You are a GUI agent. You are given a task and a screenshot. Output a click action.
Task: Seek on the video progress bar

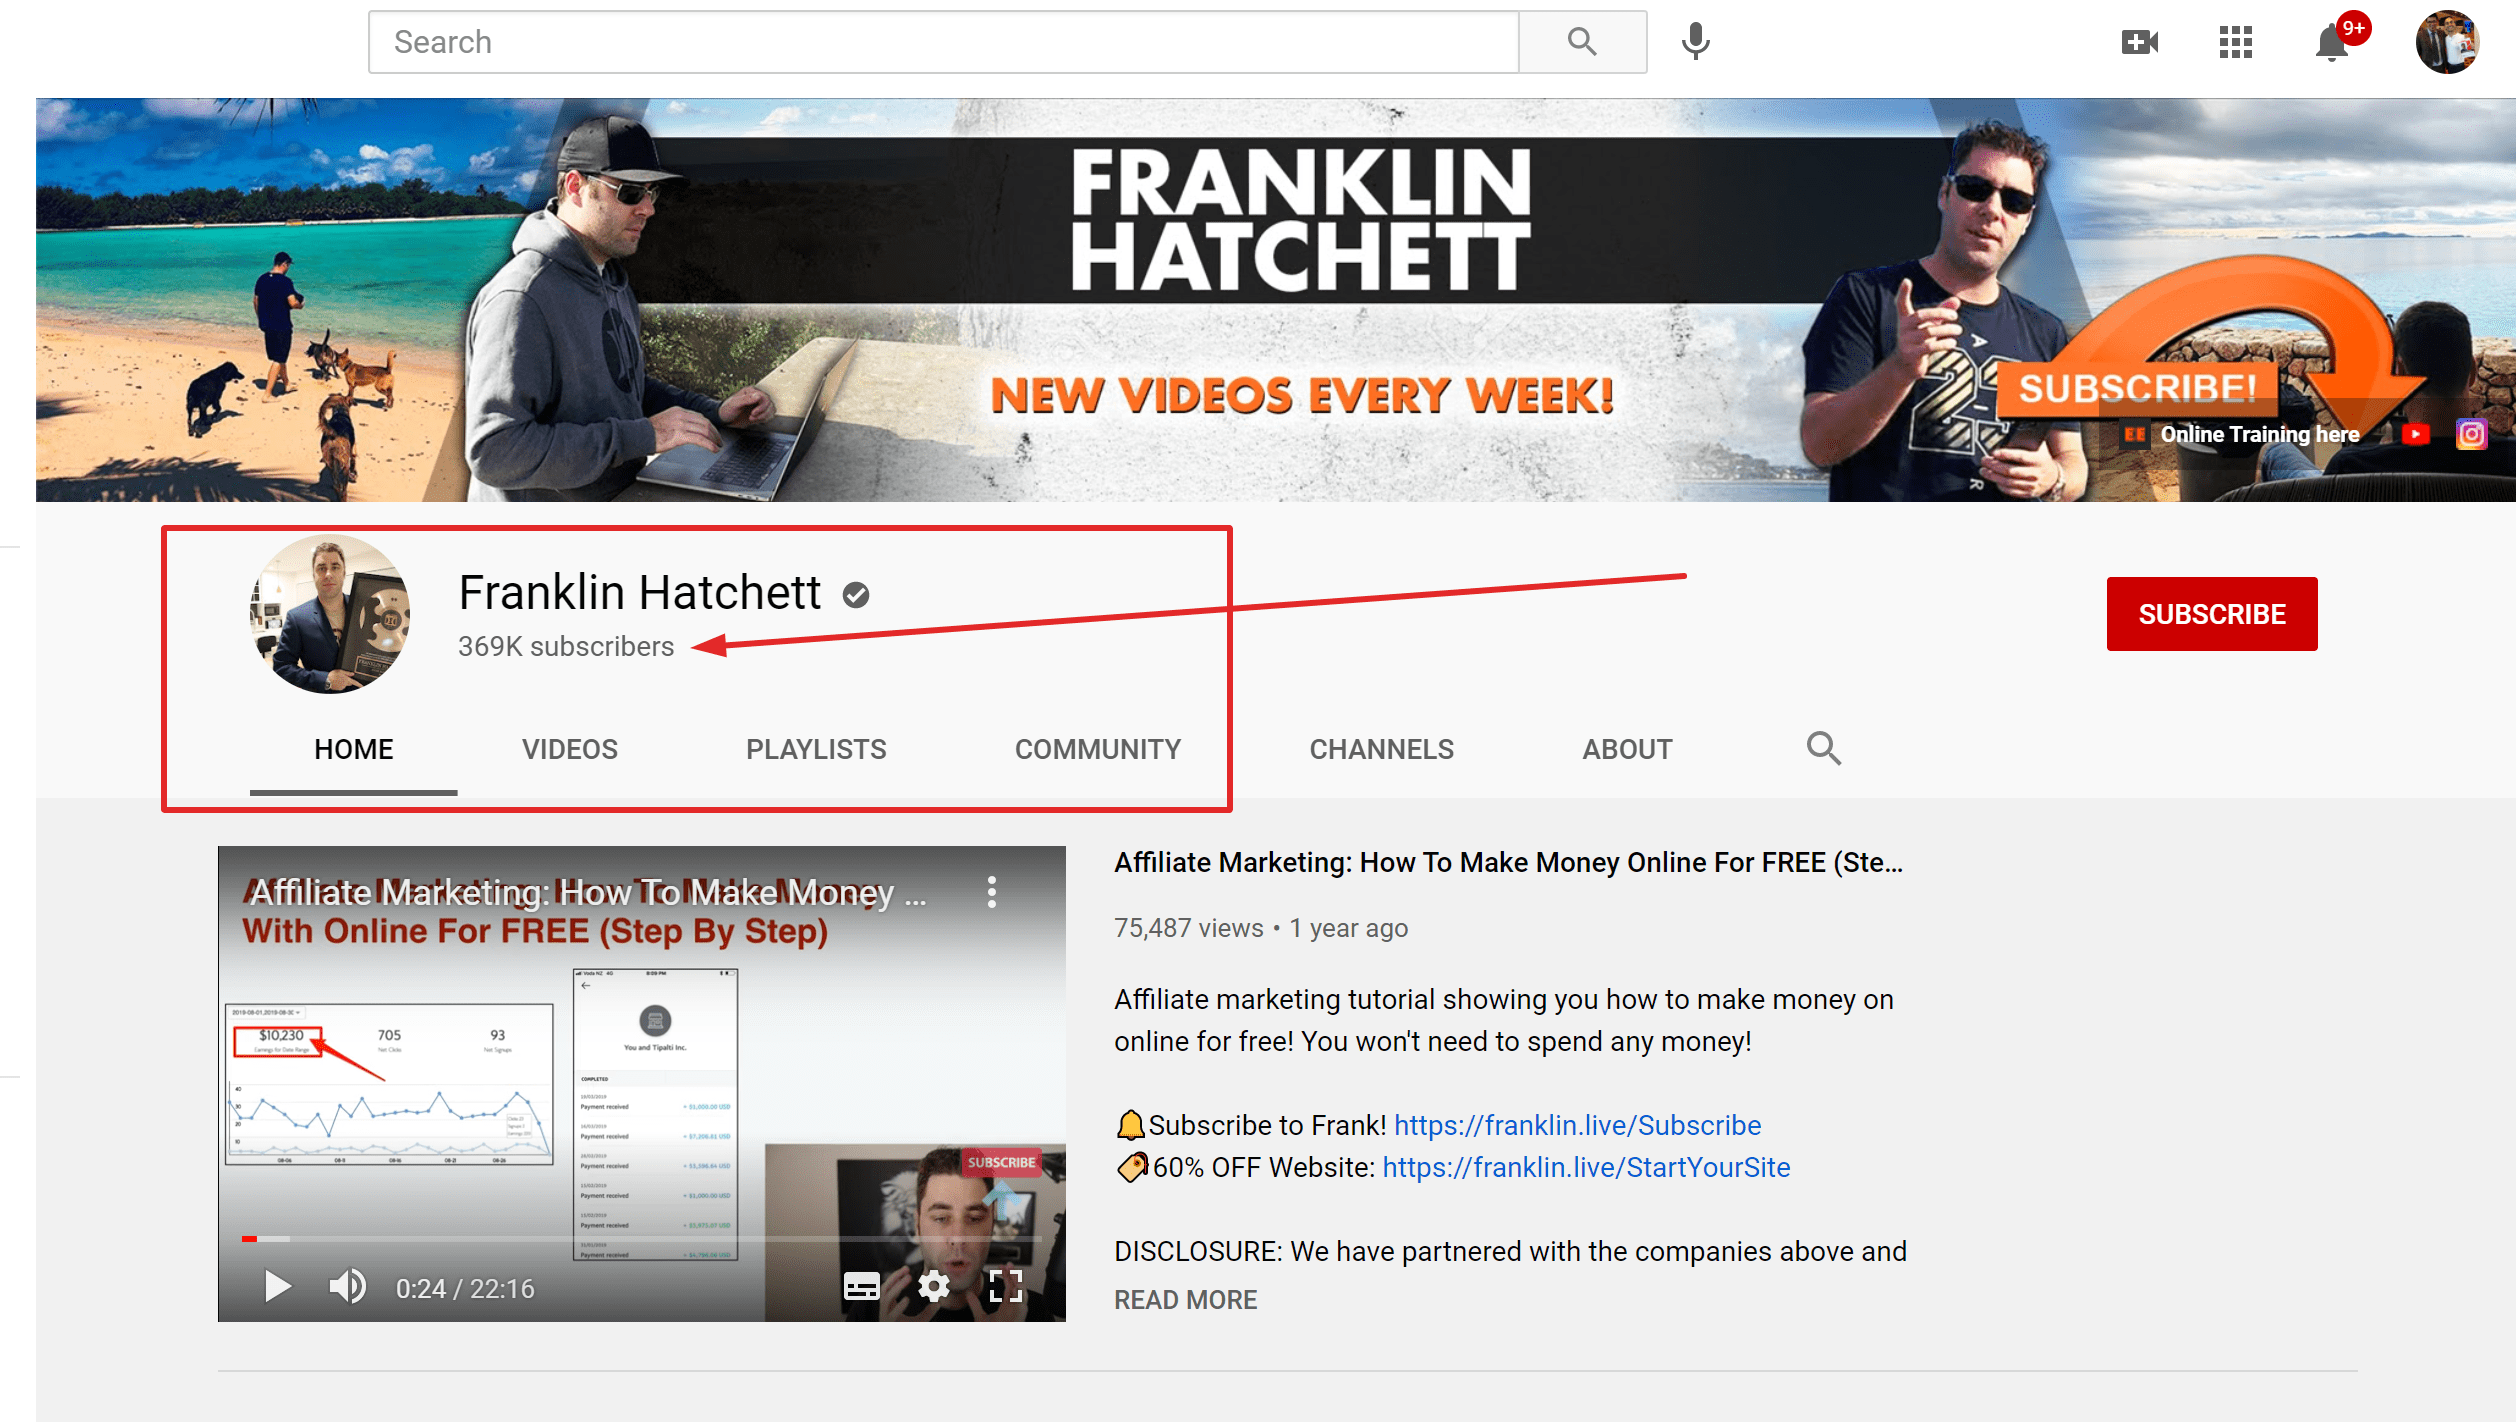[x=640, y=1239]
